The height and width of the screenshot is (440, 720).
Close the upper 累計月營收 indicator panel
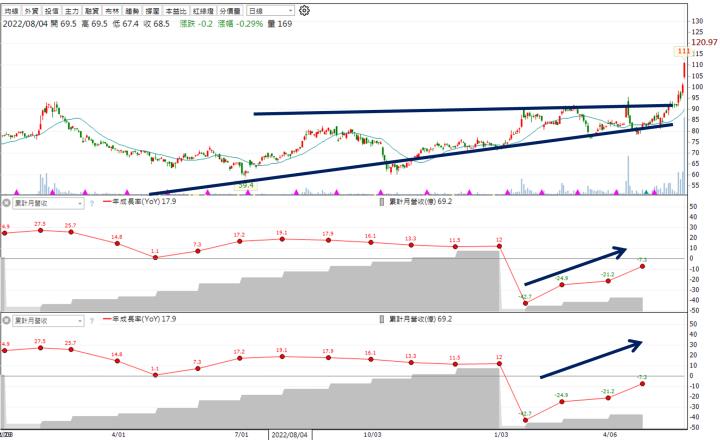[x=6, y=203]
